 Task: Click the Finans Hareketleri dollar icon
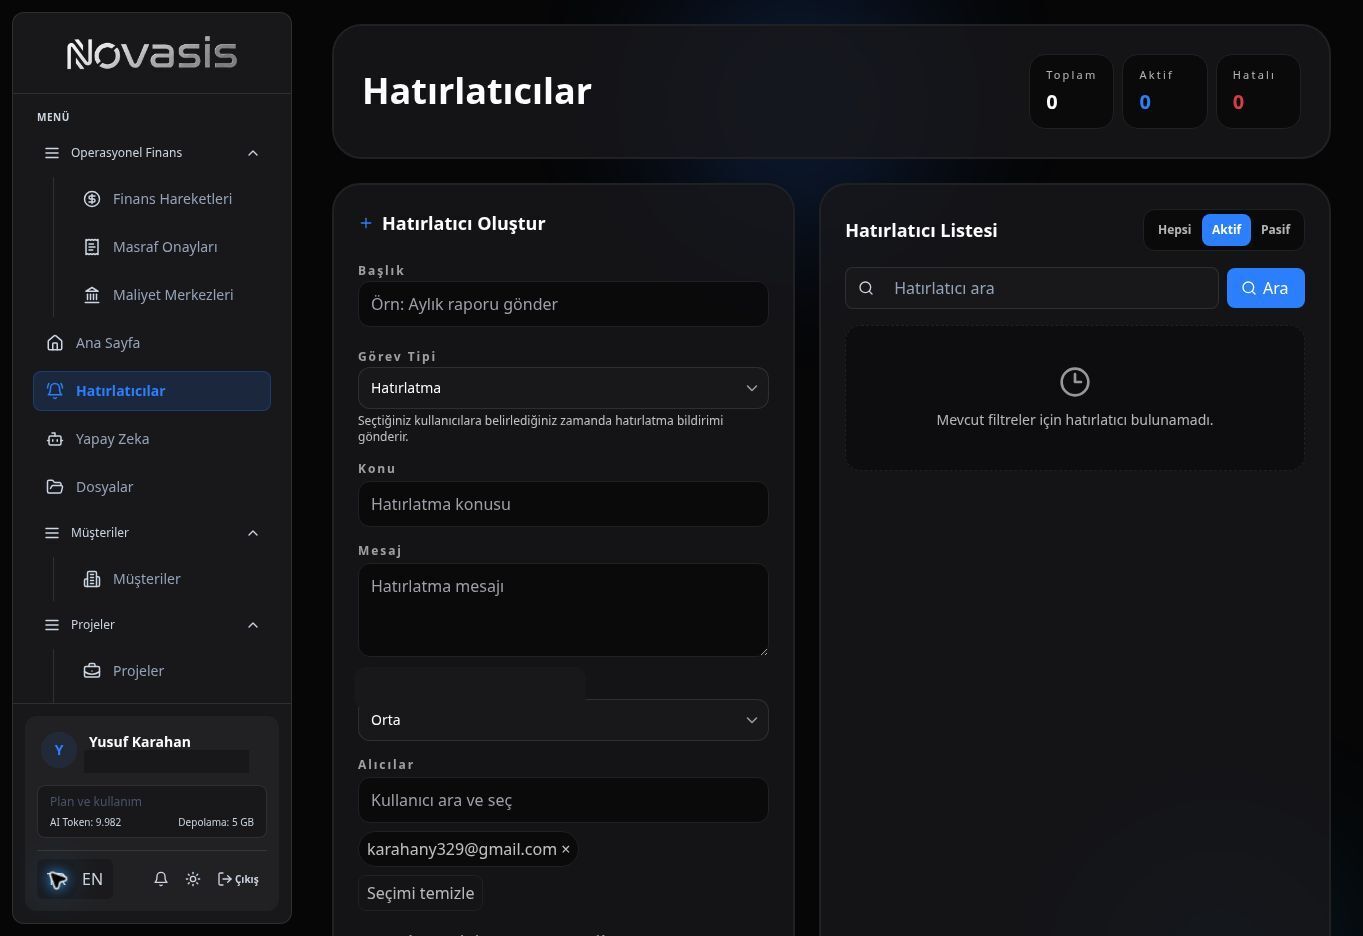point(92,199)
